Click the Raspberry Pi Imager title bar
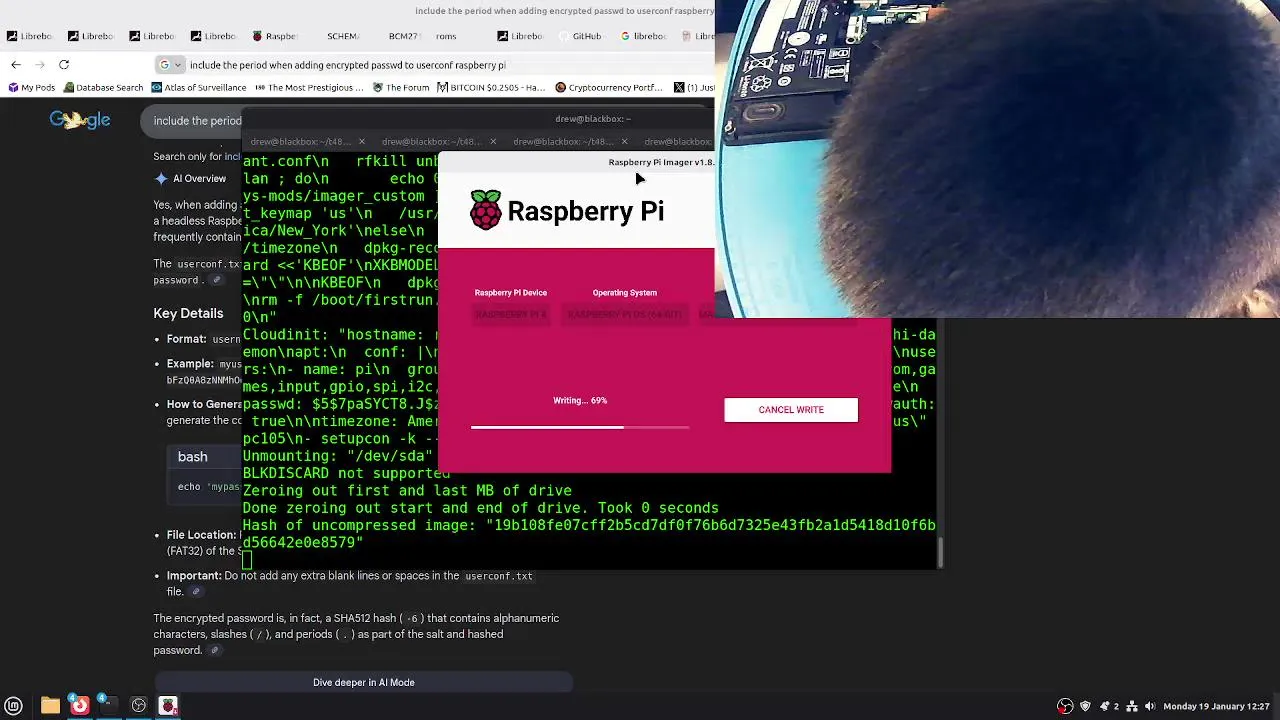The image size is (1280, 720). coord(576,162)
